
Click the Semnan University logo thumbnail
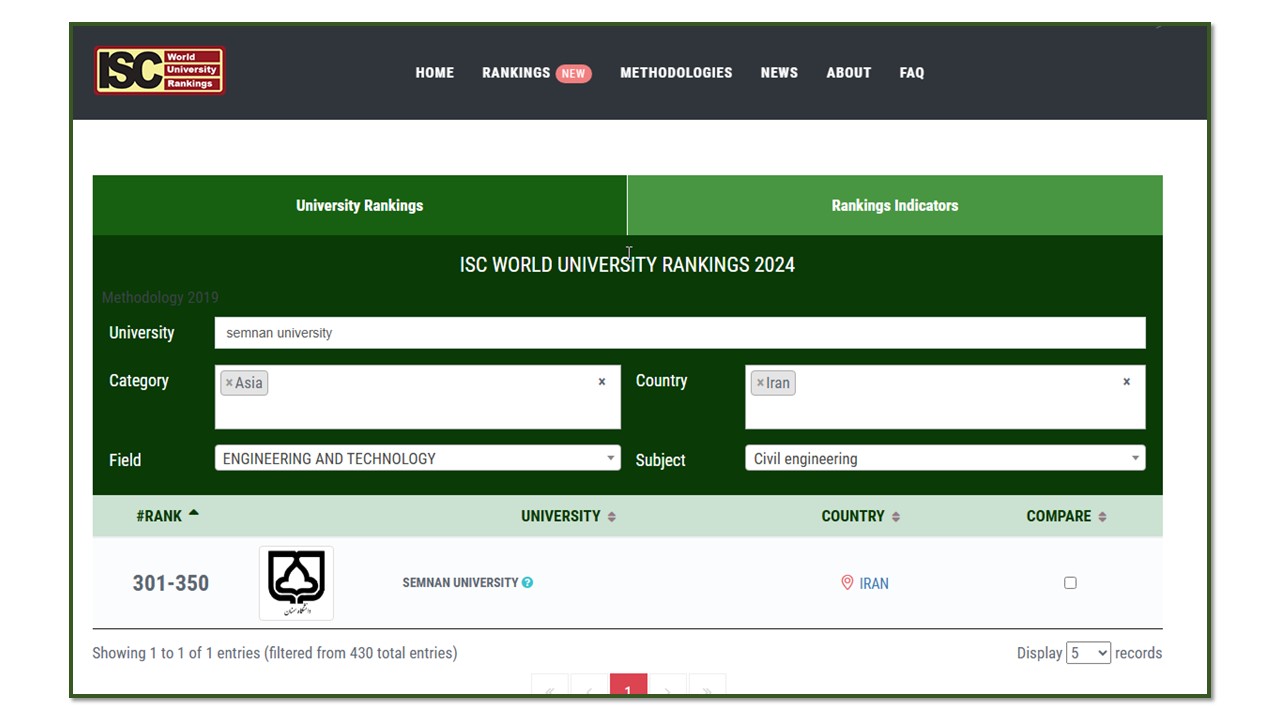296,583
